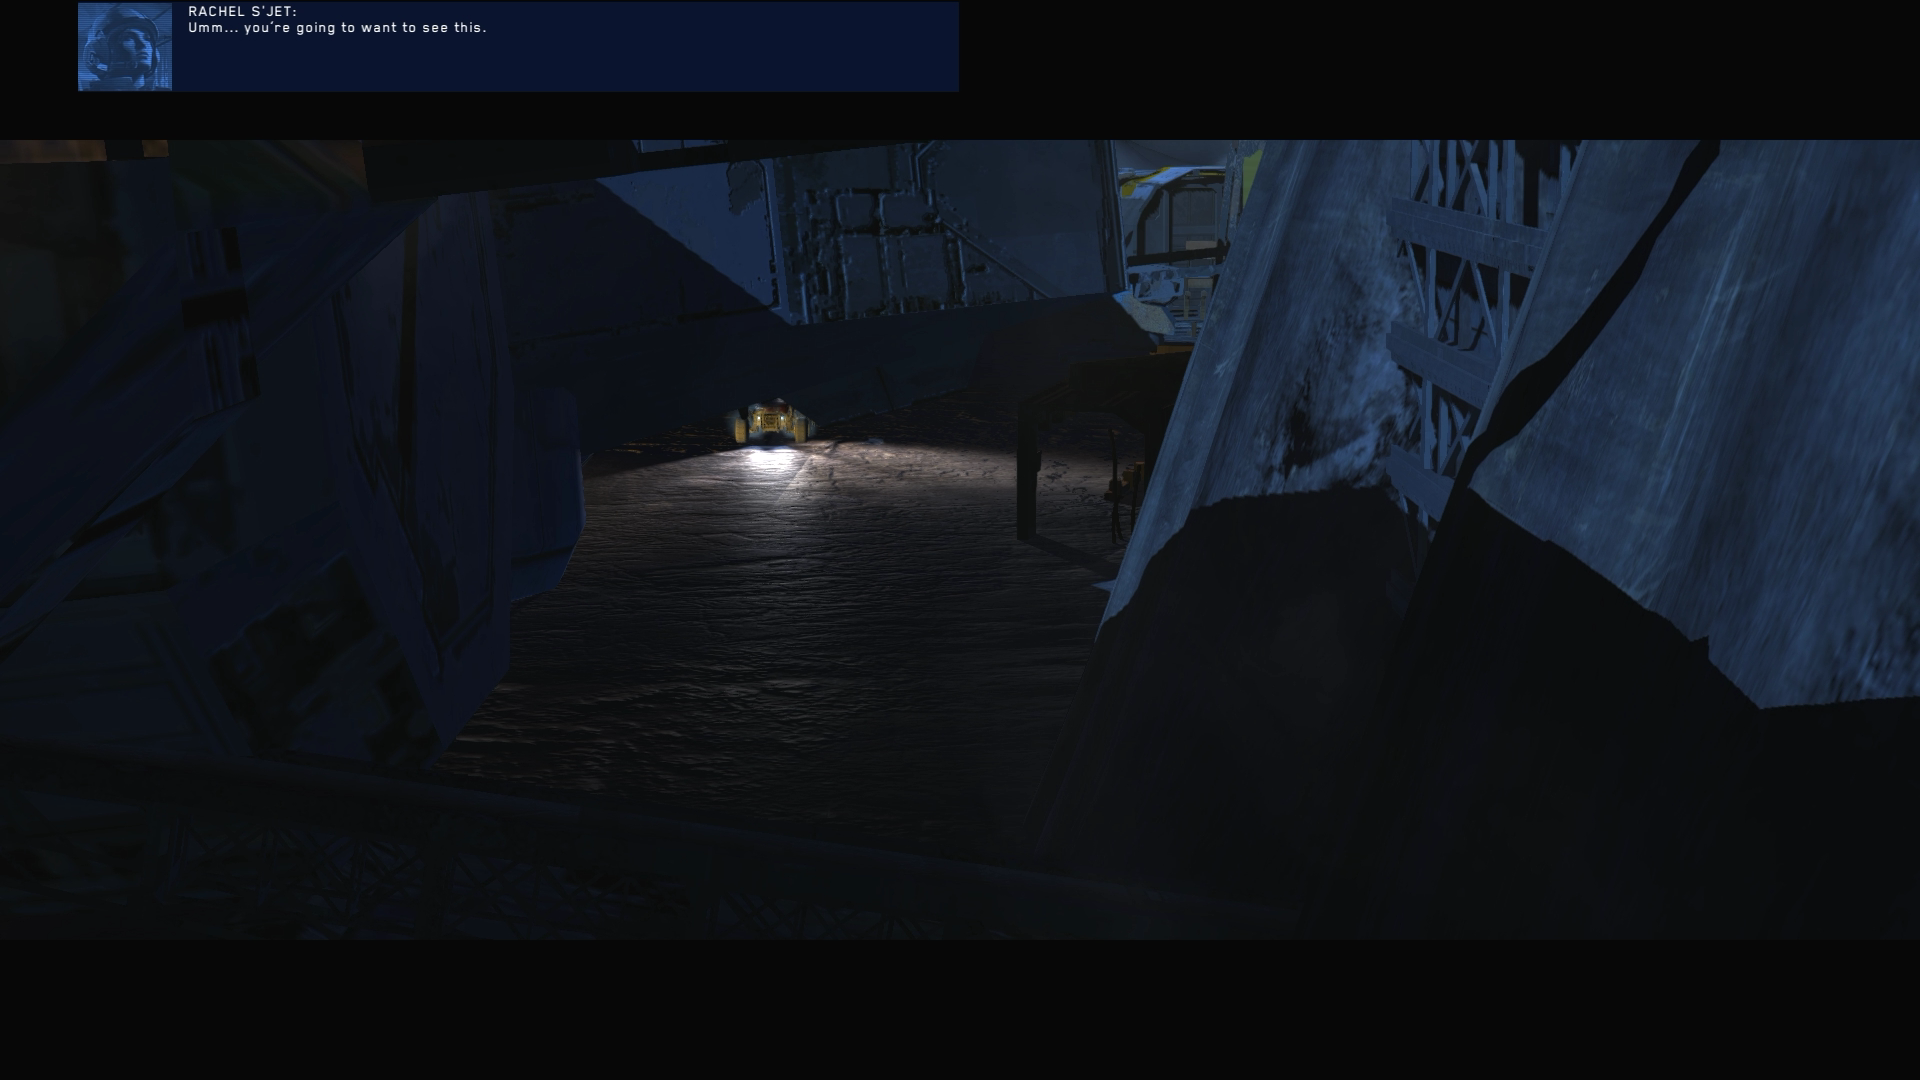Click Rachel S'jet's speaker portrait
The height and width of the screenshot is (1080, 1920).
tap(125, 47)
